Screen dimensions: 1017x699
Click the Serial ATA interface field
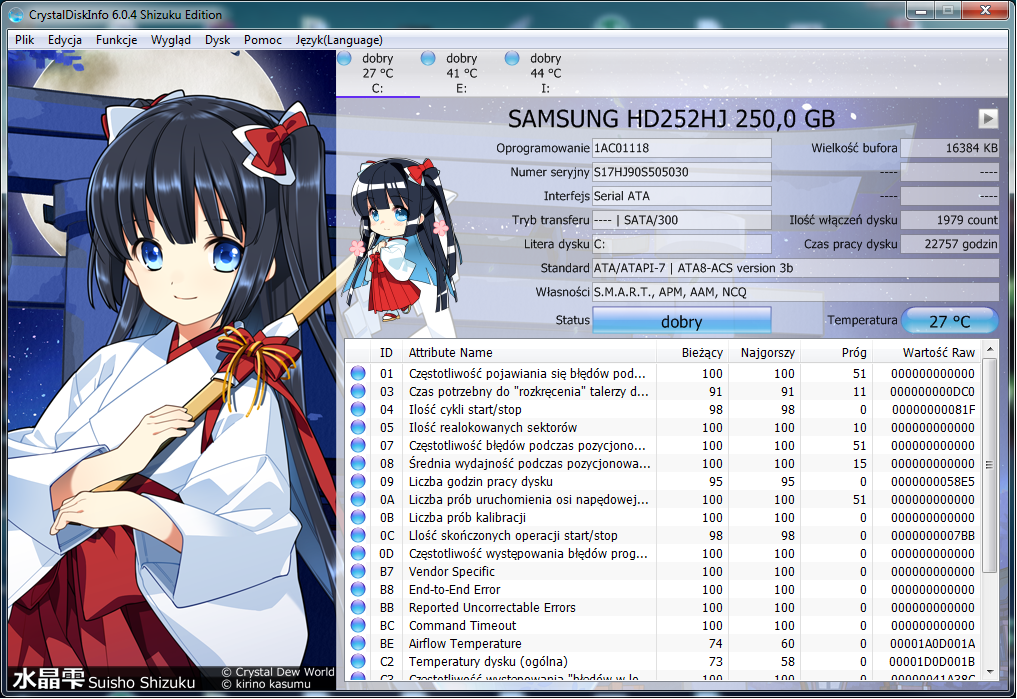point(682,196)
